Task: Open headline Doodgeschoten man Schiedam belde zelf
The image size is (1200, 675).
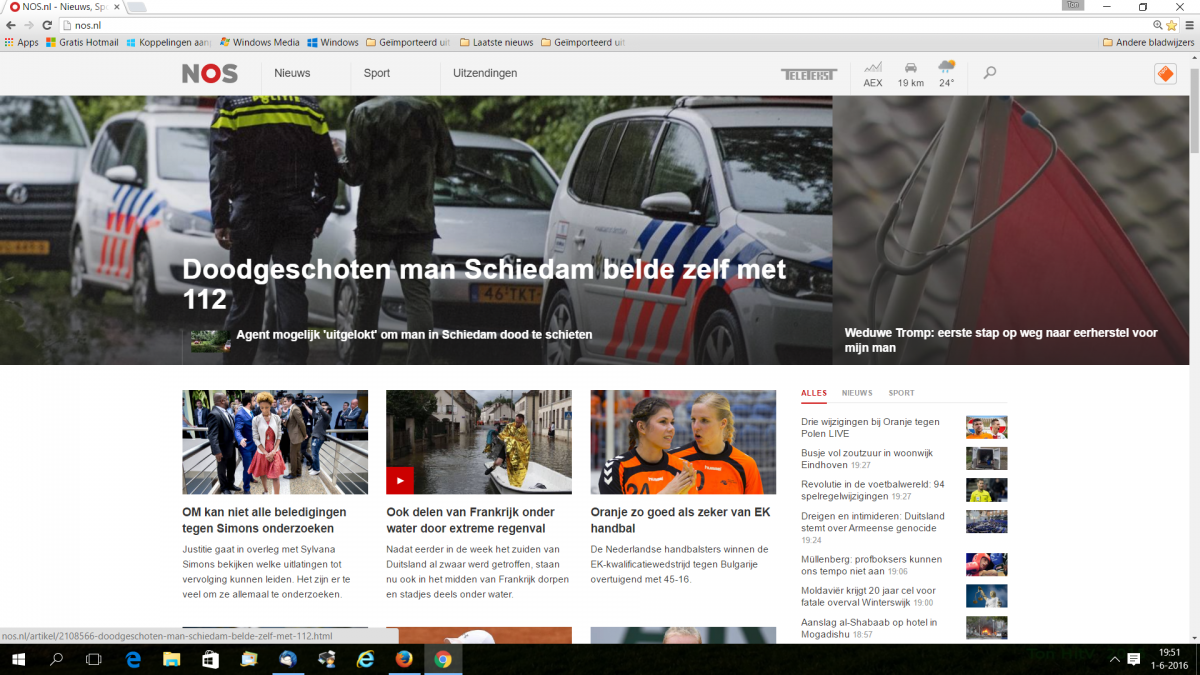Action: 484,284
